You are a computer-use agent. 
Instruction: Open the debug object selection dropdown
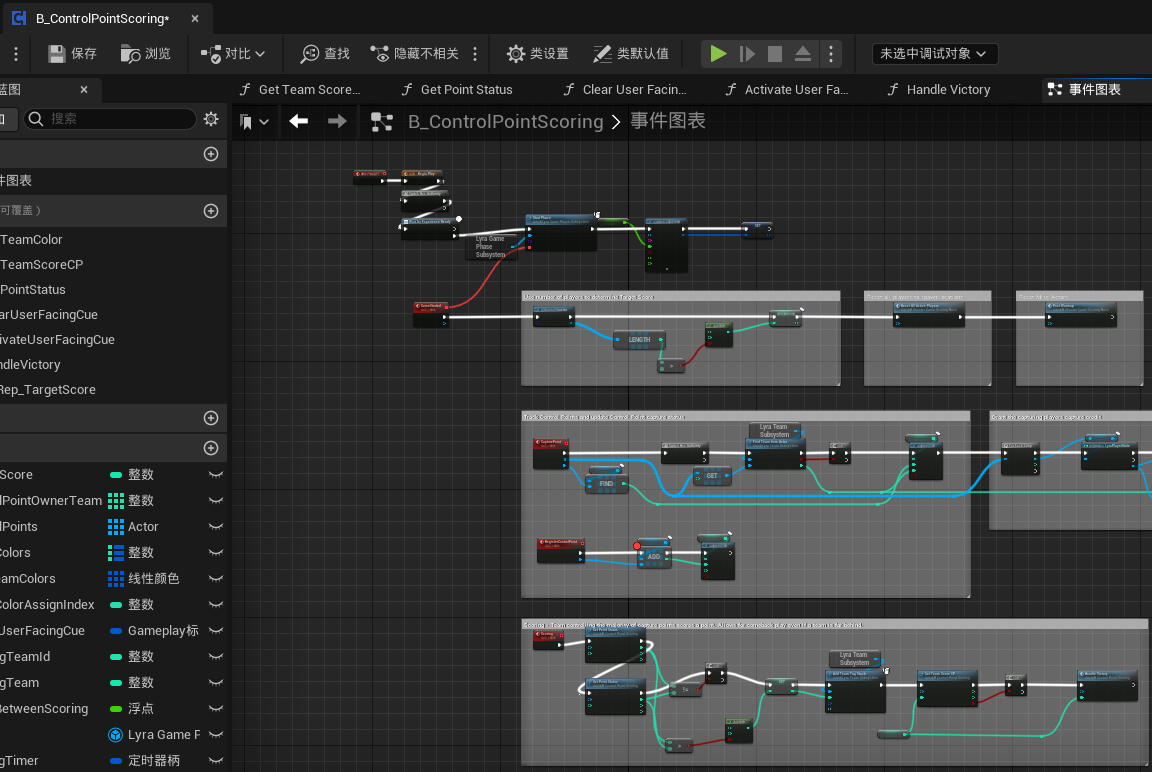[934, 54]
